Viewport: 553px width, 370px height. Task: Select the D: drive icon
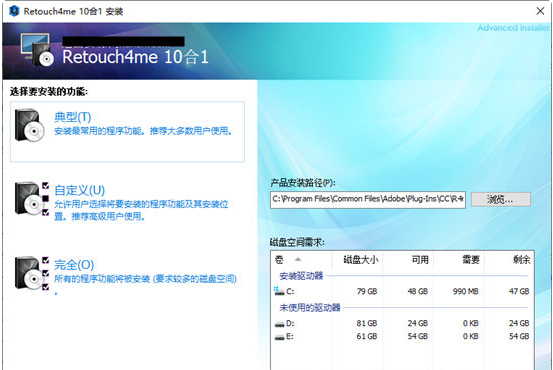point(279,323)
